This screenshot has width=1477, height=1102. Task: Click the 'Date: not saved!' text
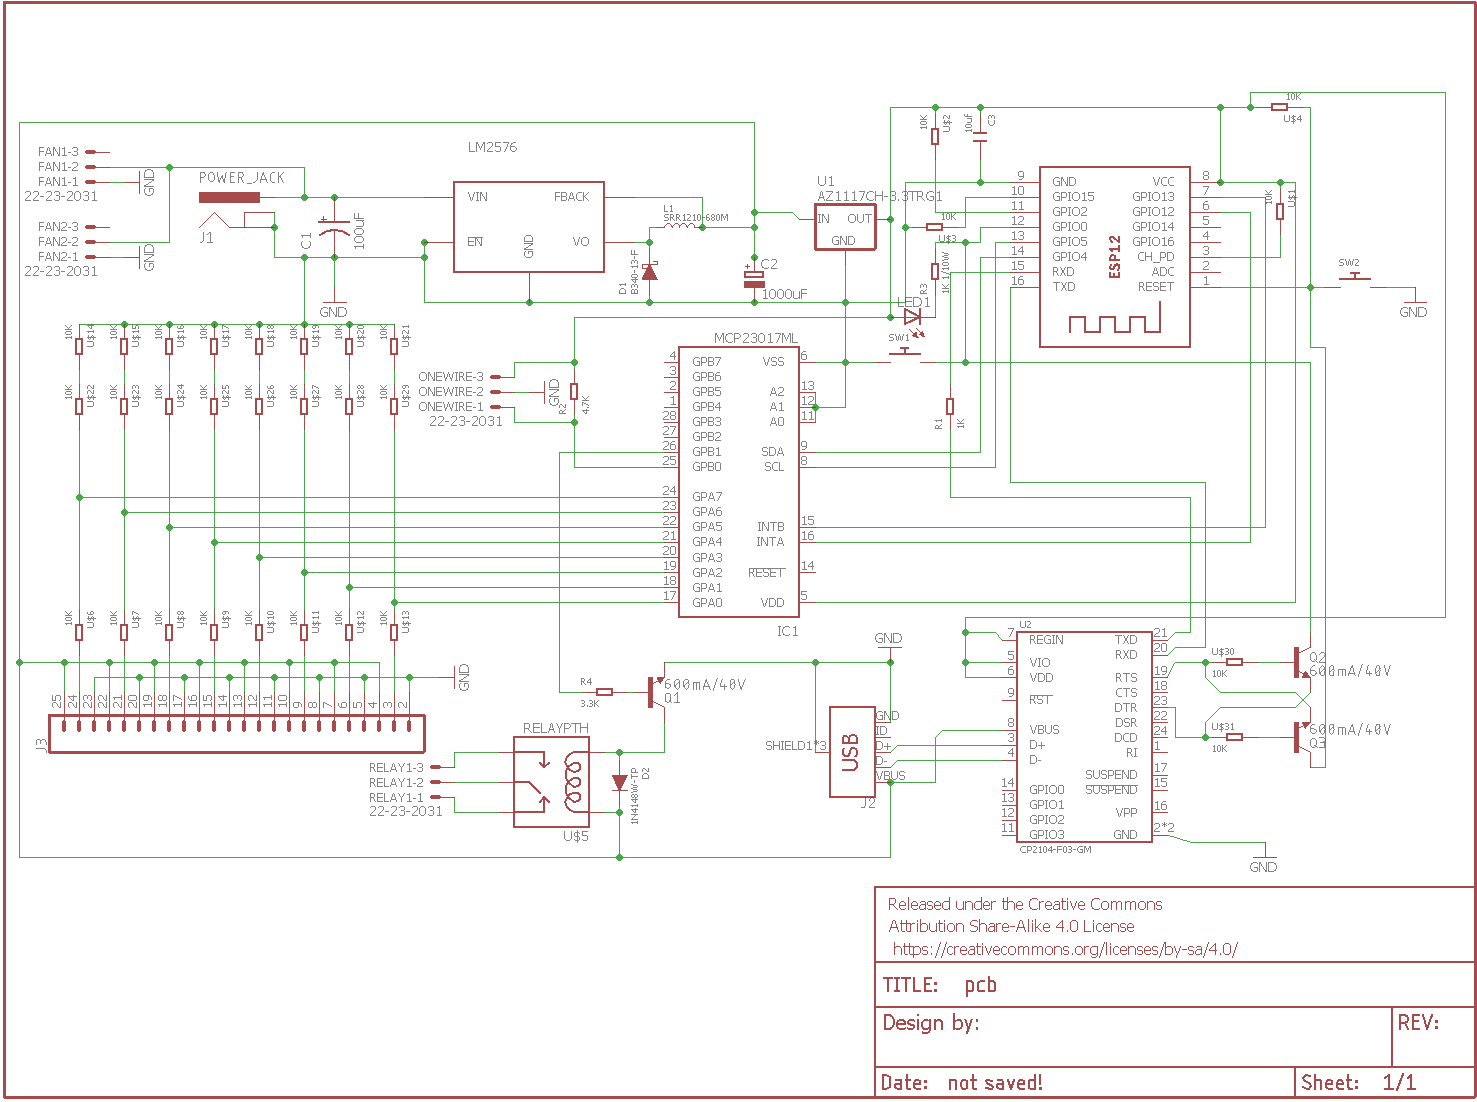click(962, 1083)
